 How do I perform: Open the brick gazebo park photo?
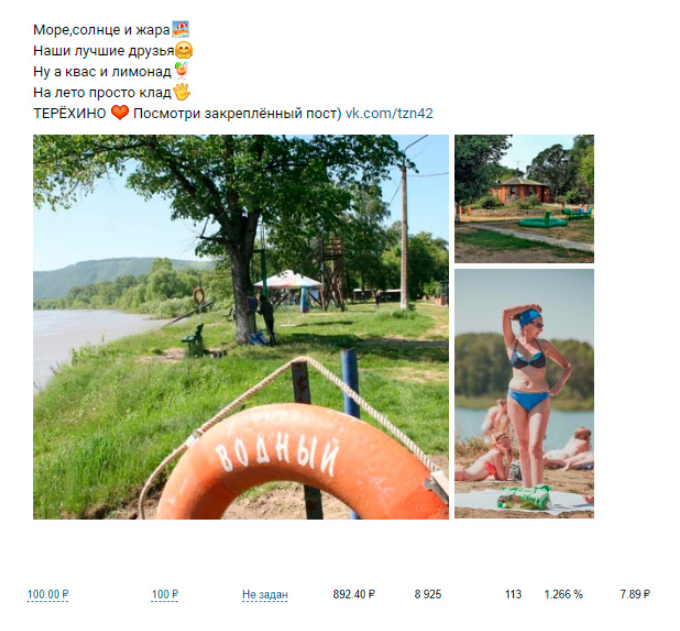pos(524,199)
